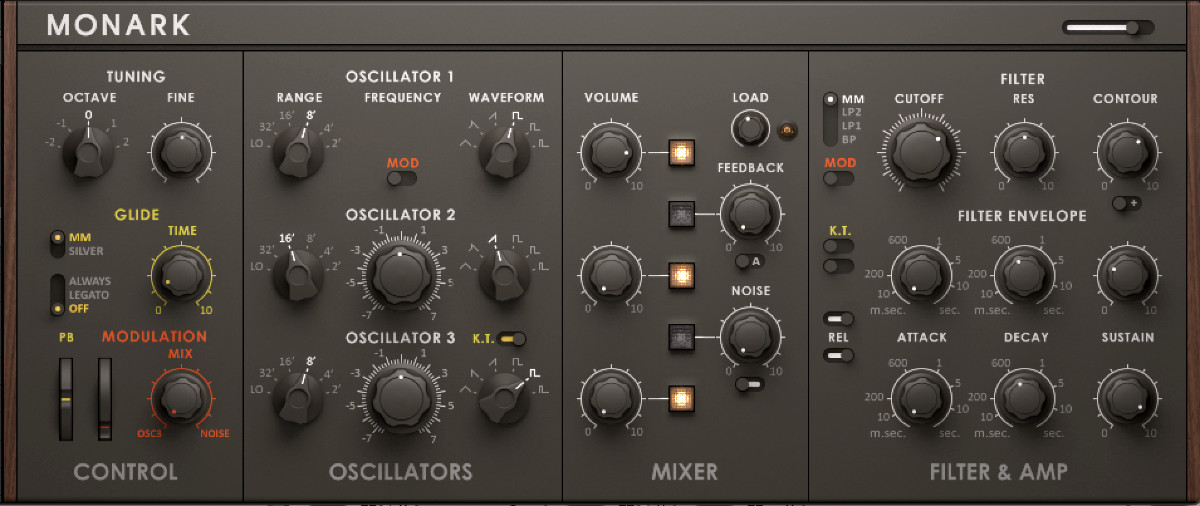Select LP2 filter mode
This screenshot has width=1200, height=506.
click(x=853, y=113)
